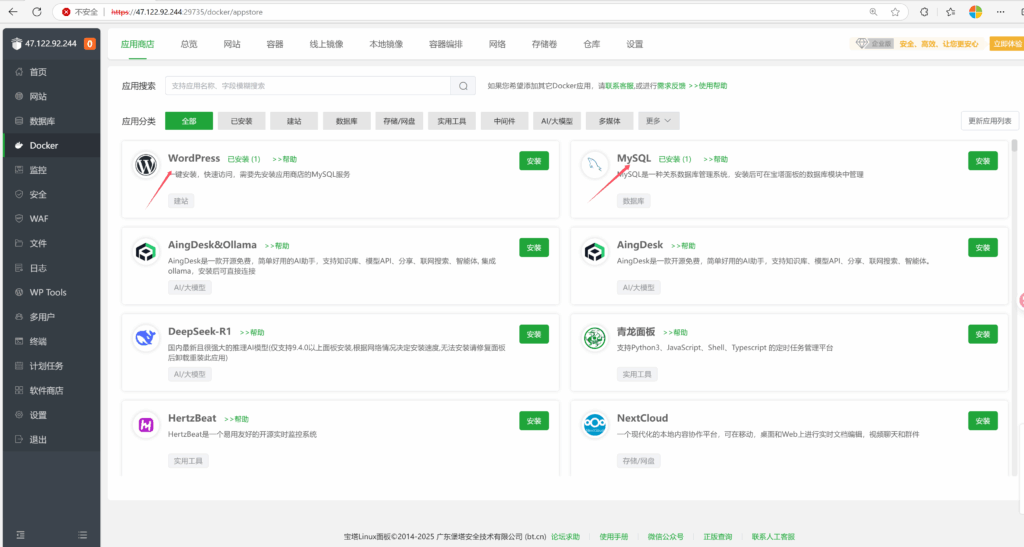The image size is (1024, 547).
Task: Switch to the 线上镜像 tab
Action: pyautogui.click(x=327, y=44)
